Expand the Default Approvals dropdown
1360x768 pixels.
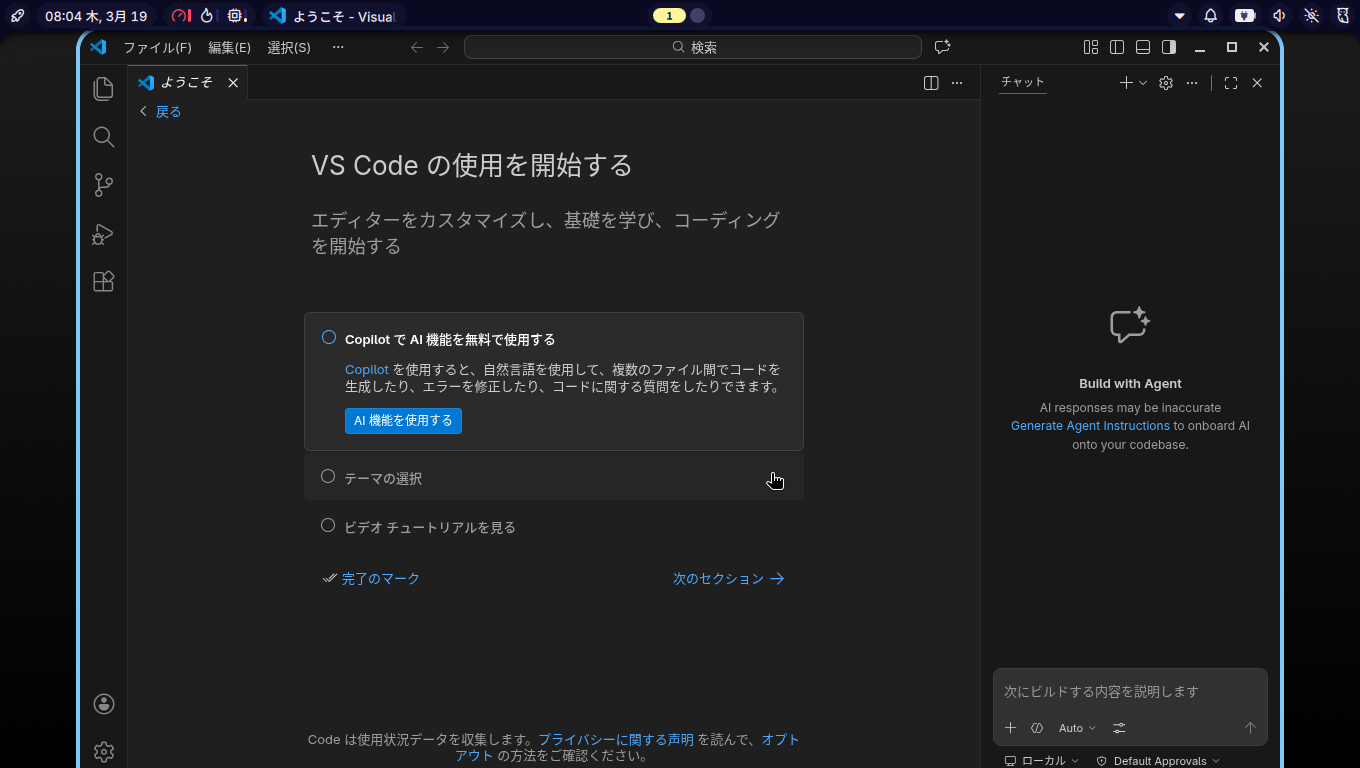point(1159,761)
